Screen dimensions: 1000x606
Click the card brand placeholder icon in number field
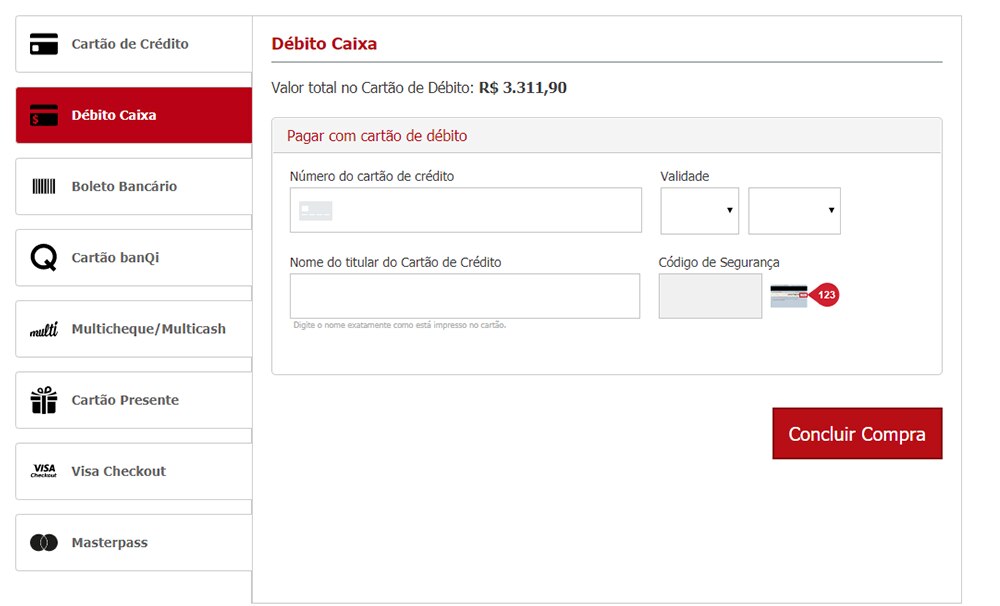pos(316,211)
